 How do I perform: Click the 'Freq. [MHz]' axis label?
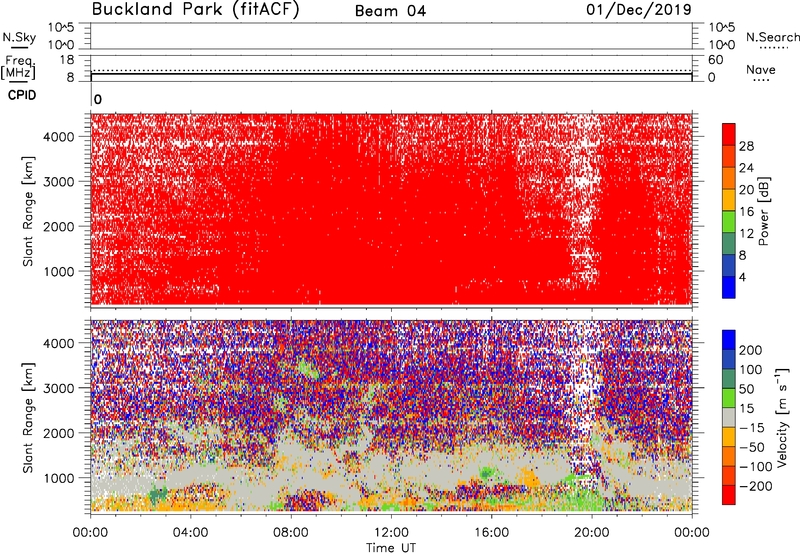point(18,67)
